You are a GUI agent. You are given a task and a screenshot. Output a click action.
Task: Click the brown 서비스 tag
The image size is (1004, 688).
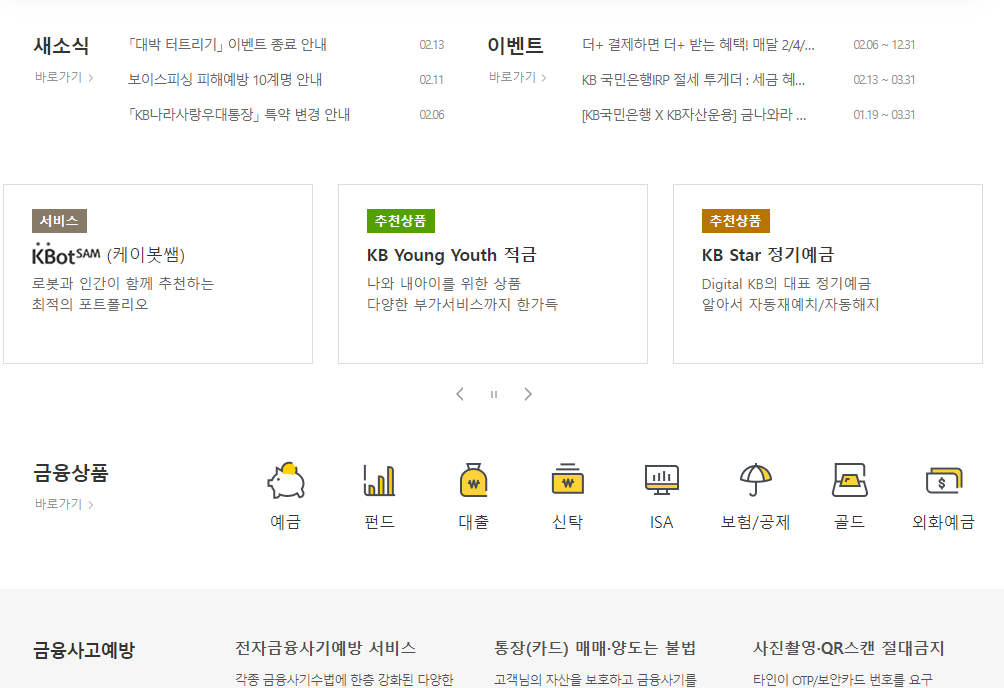[x=60, y=221]
